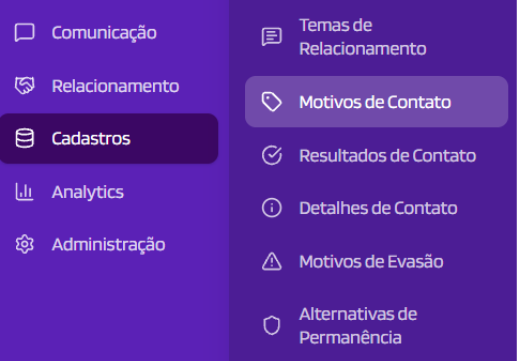The width and height of the screenshot is (517, 361).
Task: Choose Motivos de Evasão from the submenu
Action: (x=371, y=262)
